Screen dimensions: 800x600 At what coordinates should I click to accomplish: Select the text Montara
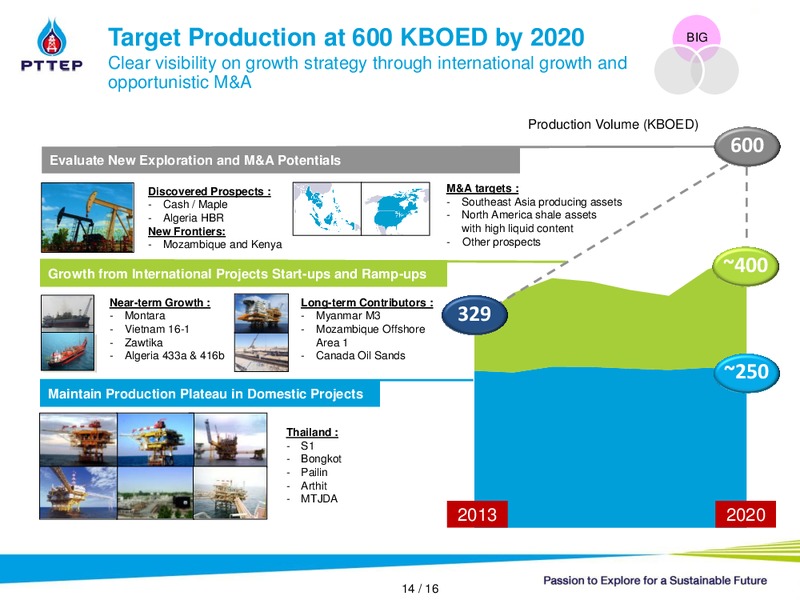pyautogui.click(x=145, y=316)
